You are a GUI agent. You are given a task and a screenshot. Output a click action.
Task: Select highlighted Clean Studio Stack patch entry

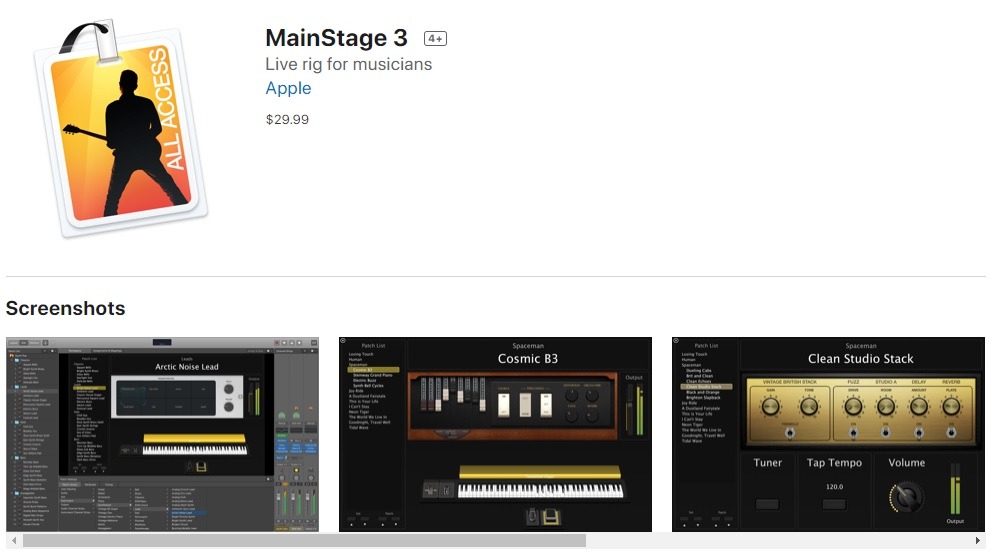point(706,386)
